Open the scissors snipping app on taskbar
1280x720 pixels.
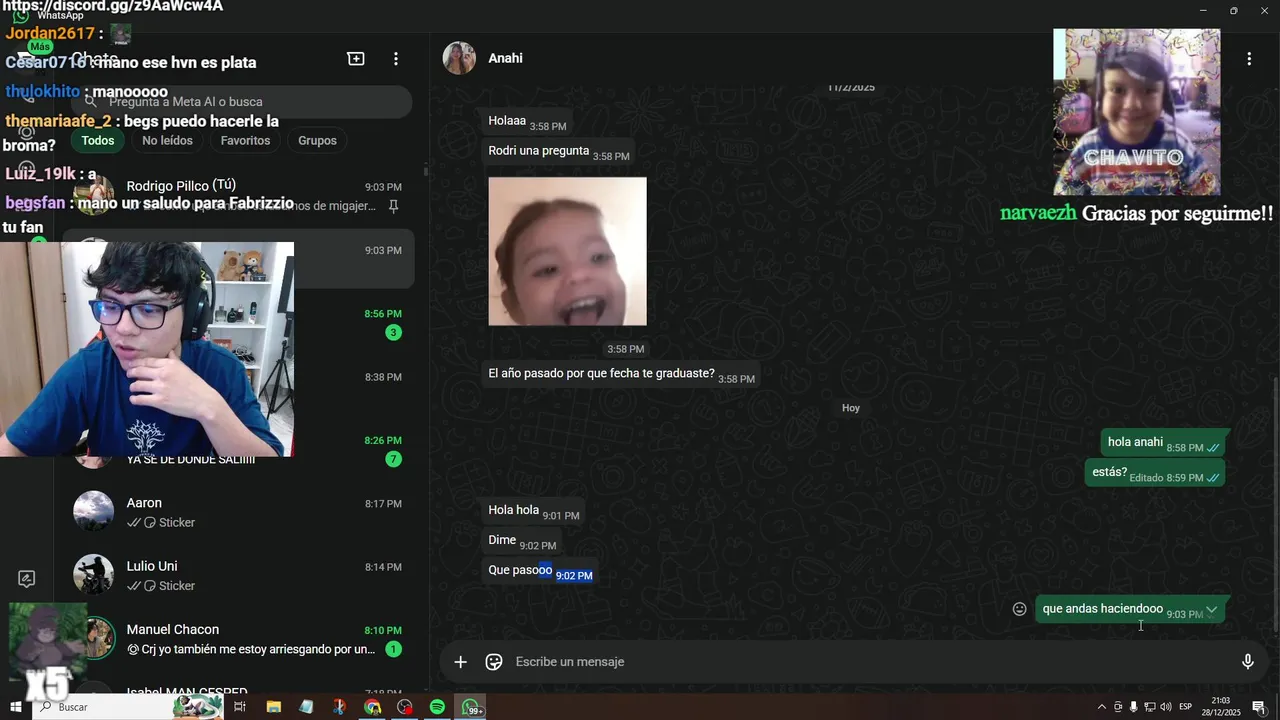coord(340,707)
